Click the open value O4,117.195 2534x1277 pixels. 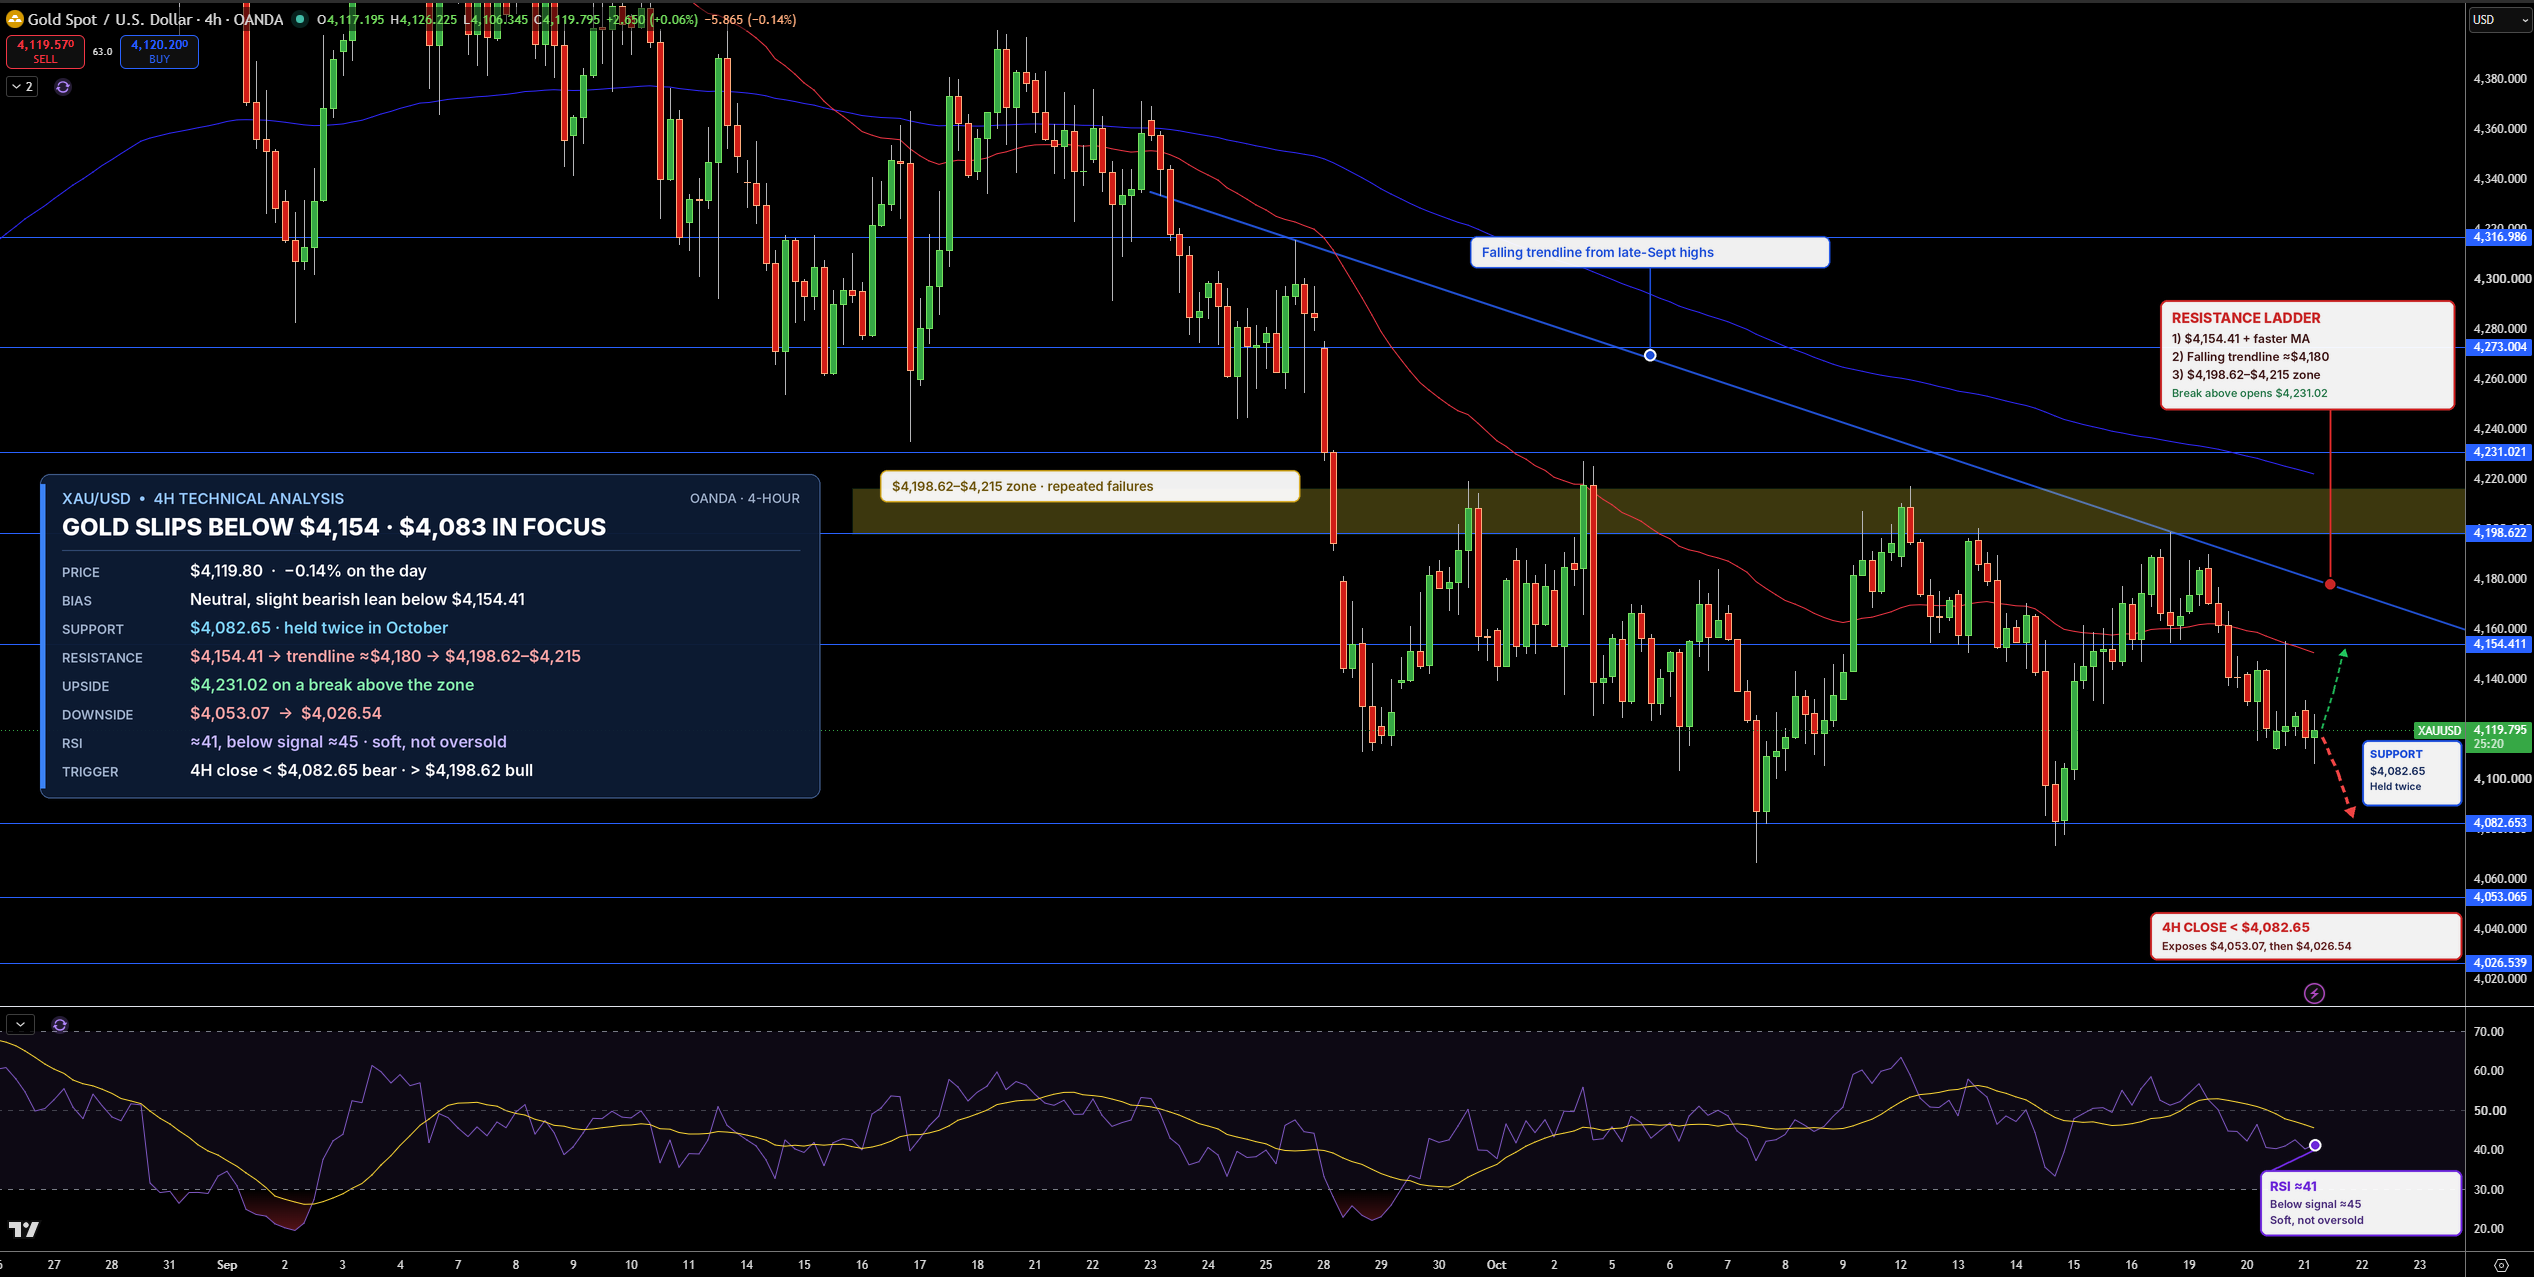(350, 19)
